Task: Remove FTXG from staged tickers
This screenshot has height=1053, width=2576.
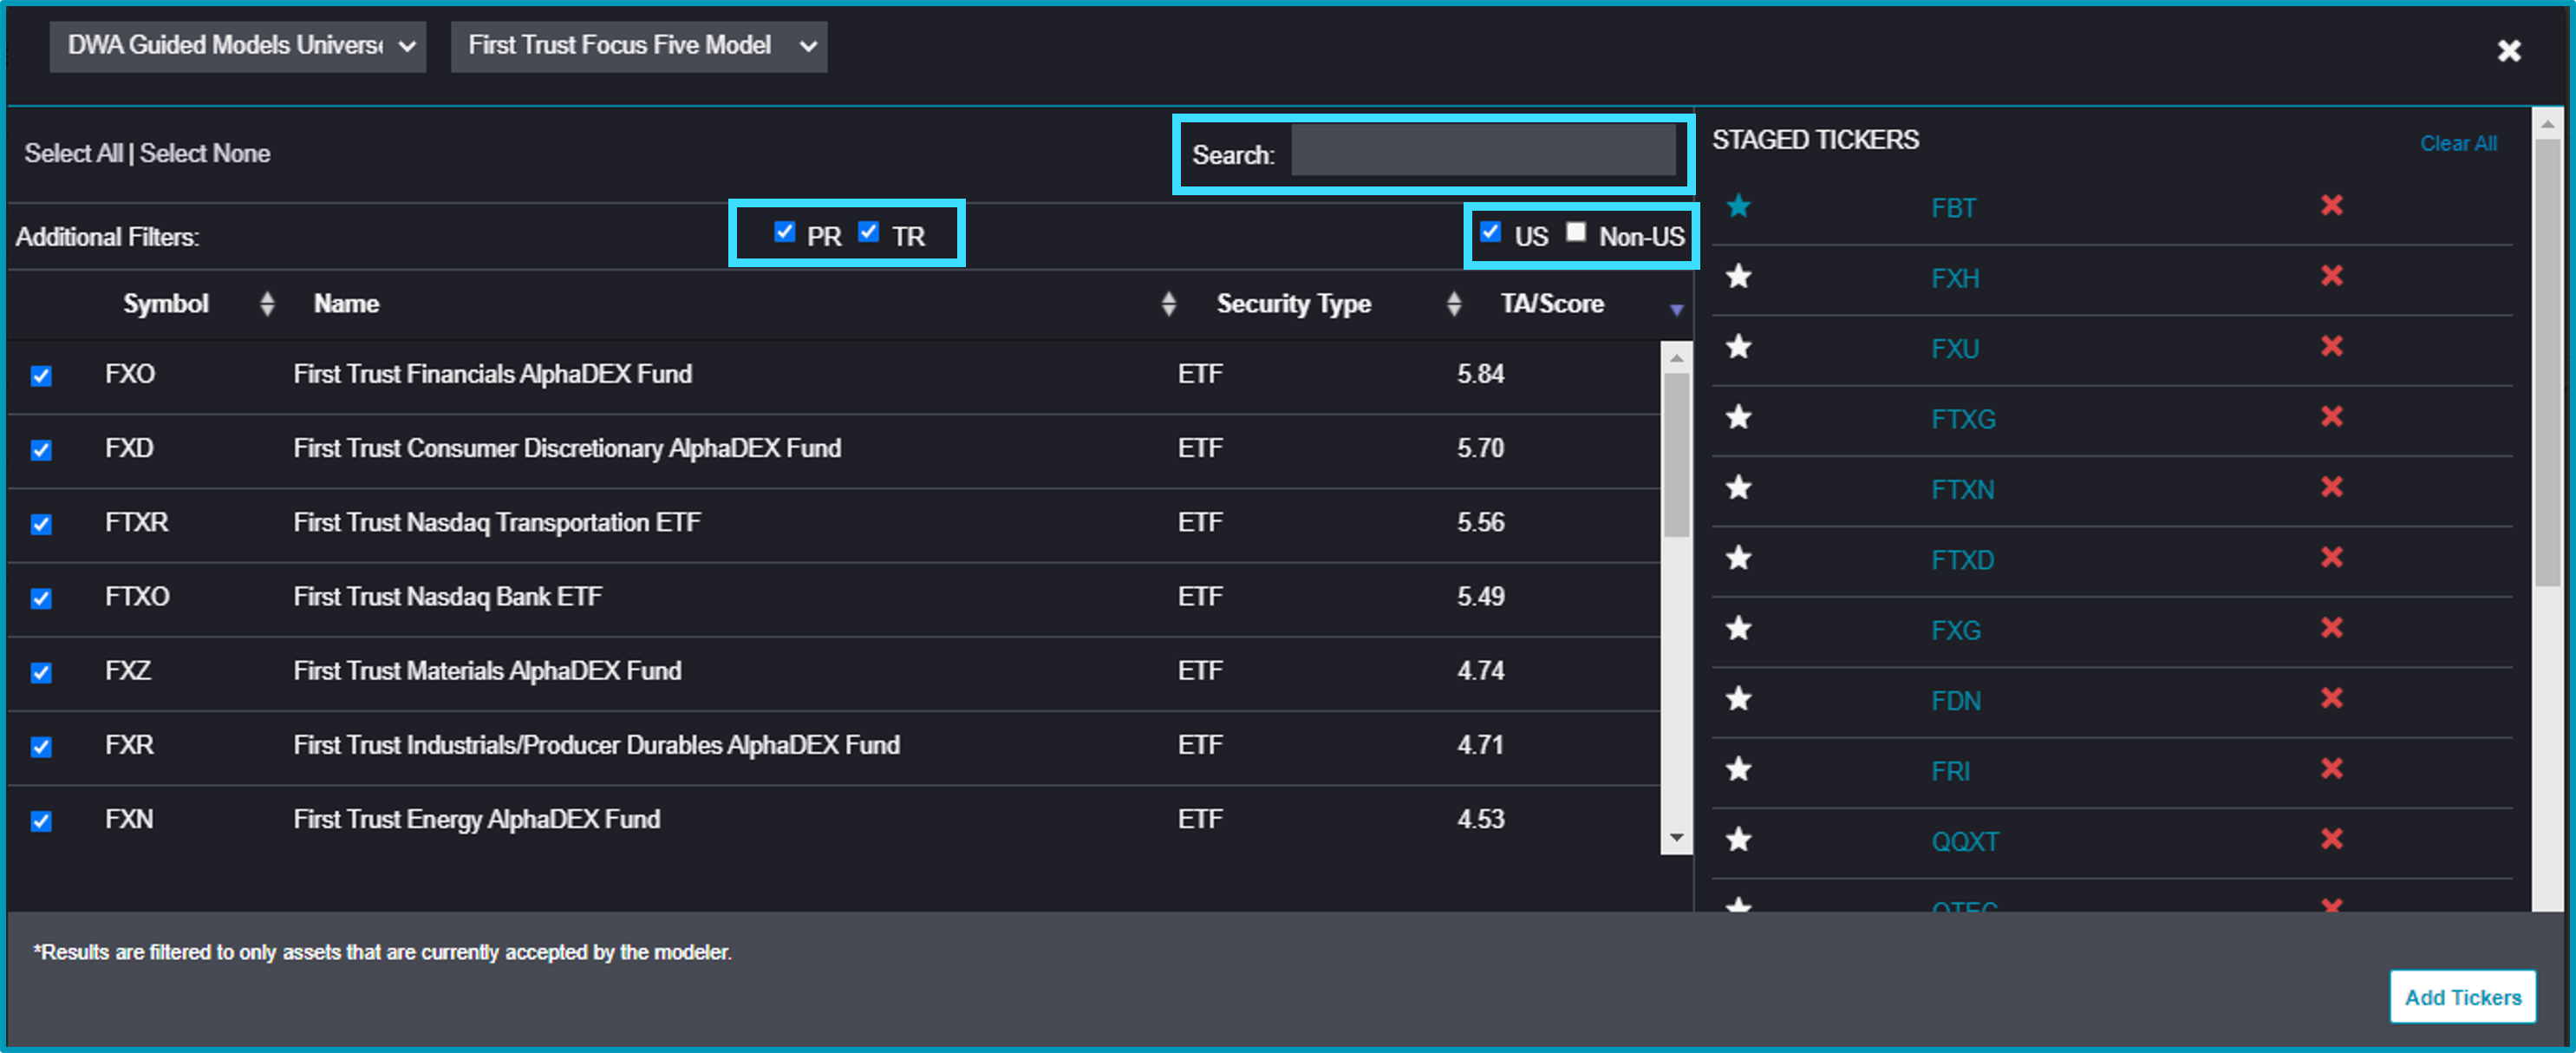Action: [2332, 416]
